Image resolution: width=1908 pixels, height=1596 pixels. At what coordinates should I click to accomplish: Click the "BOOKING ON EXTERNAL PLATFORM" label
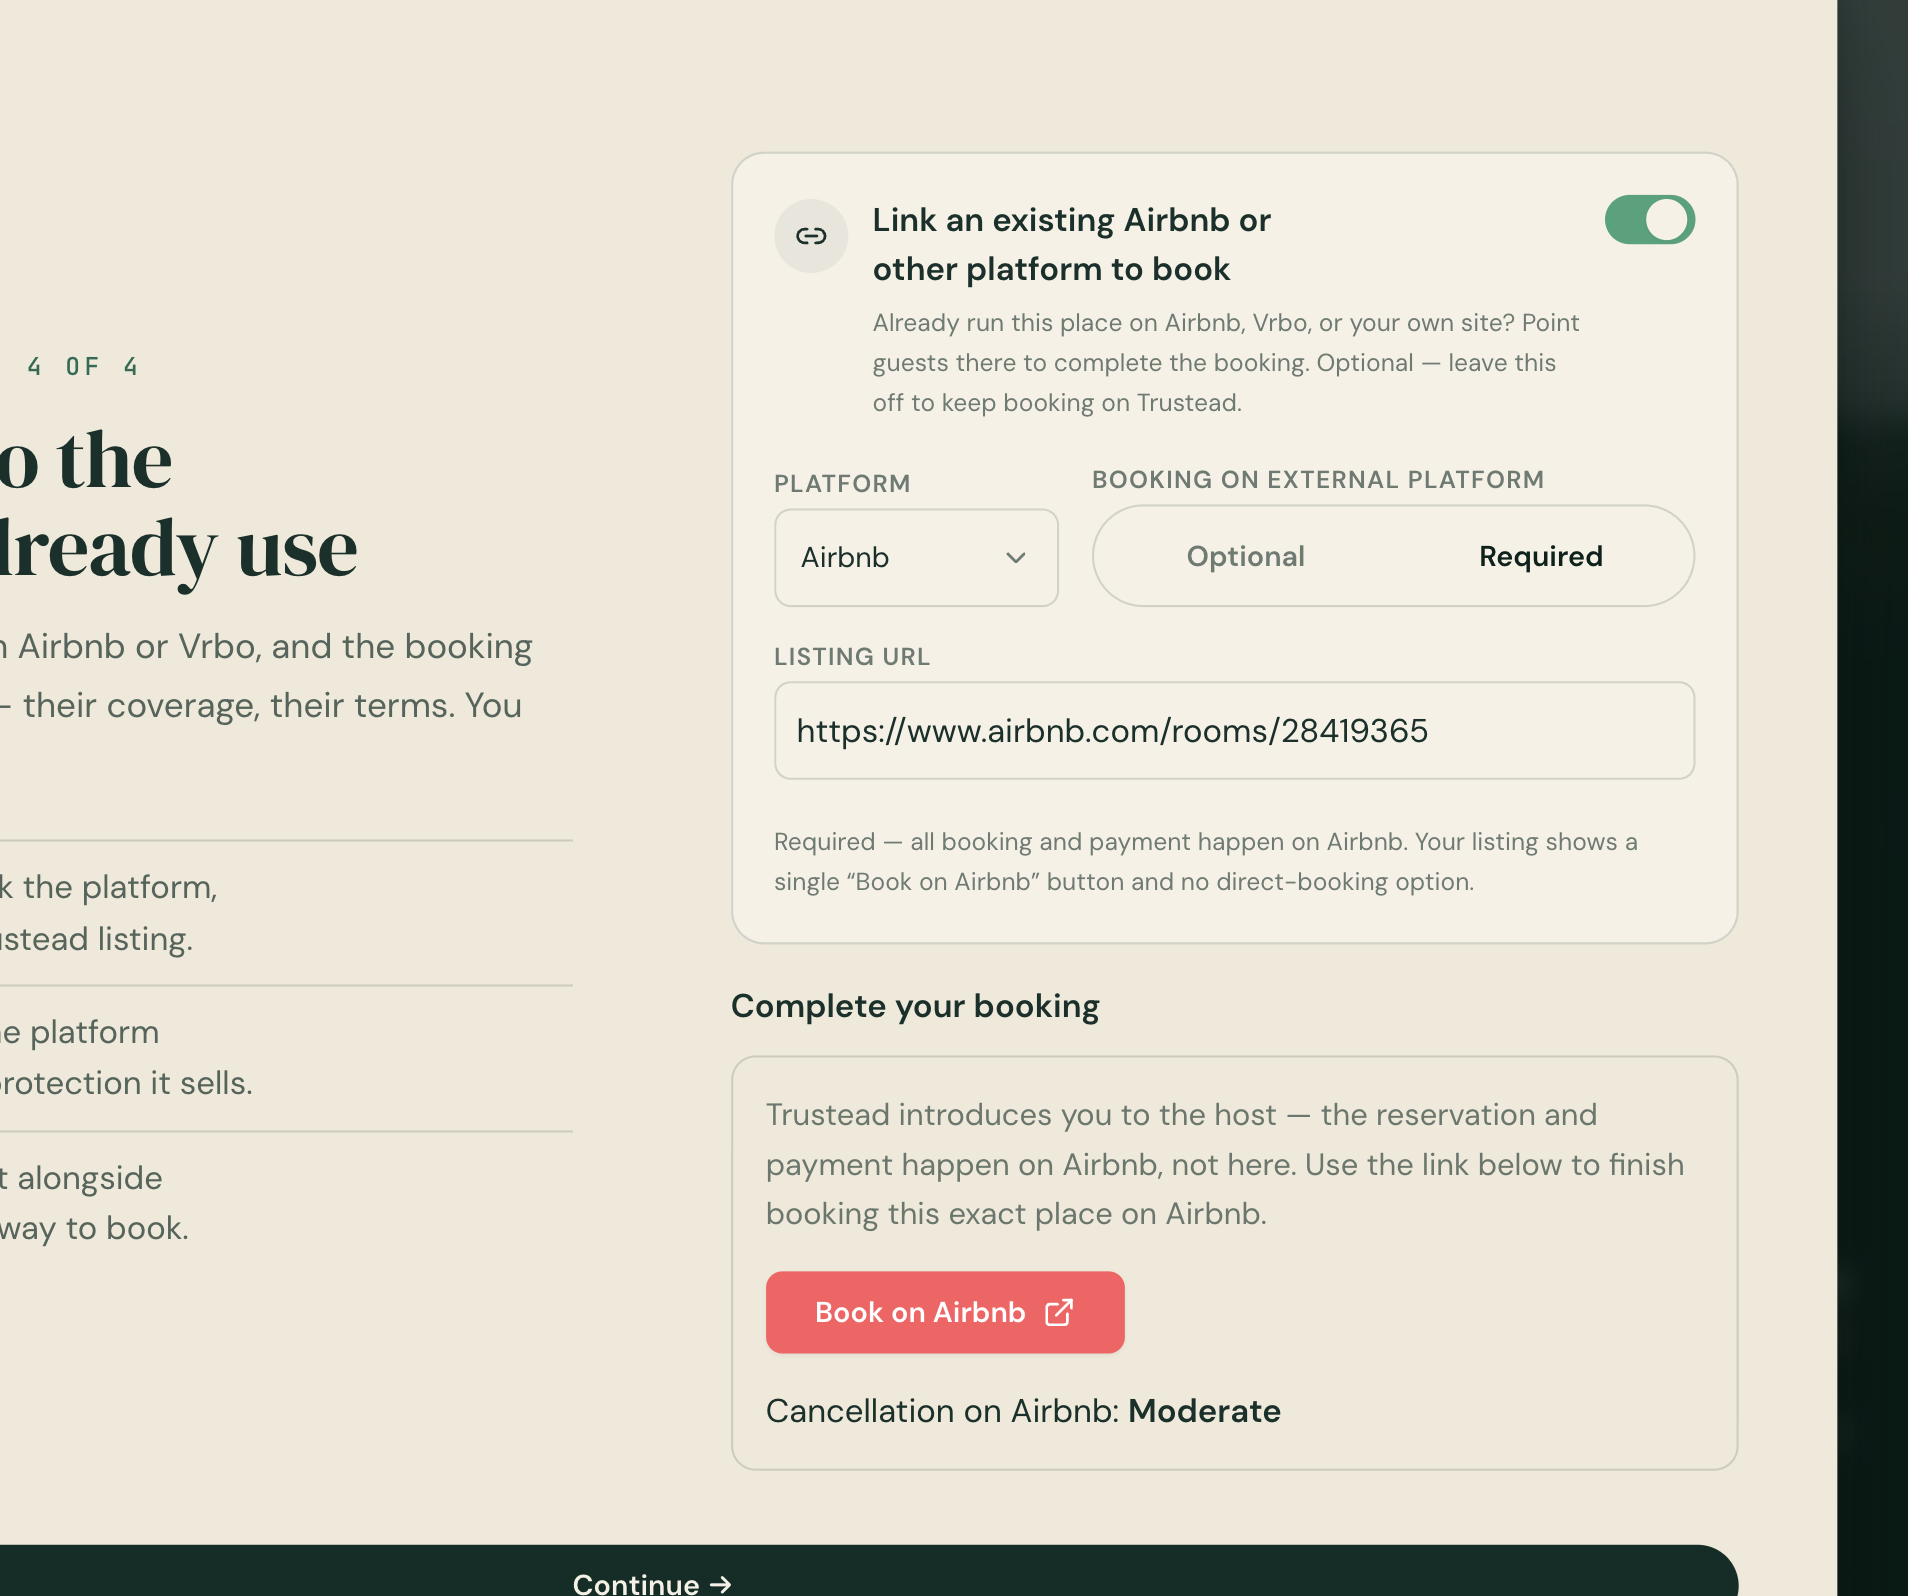click(x=1318, y=480)
